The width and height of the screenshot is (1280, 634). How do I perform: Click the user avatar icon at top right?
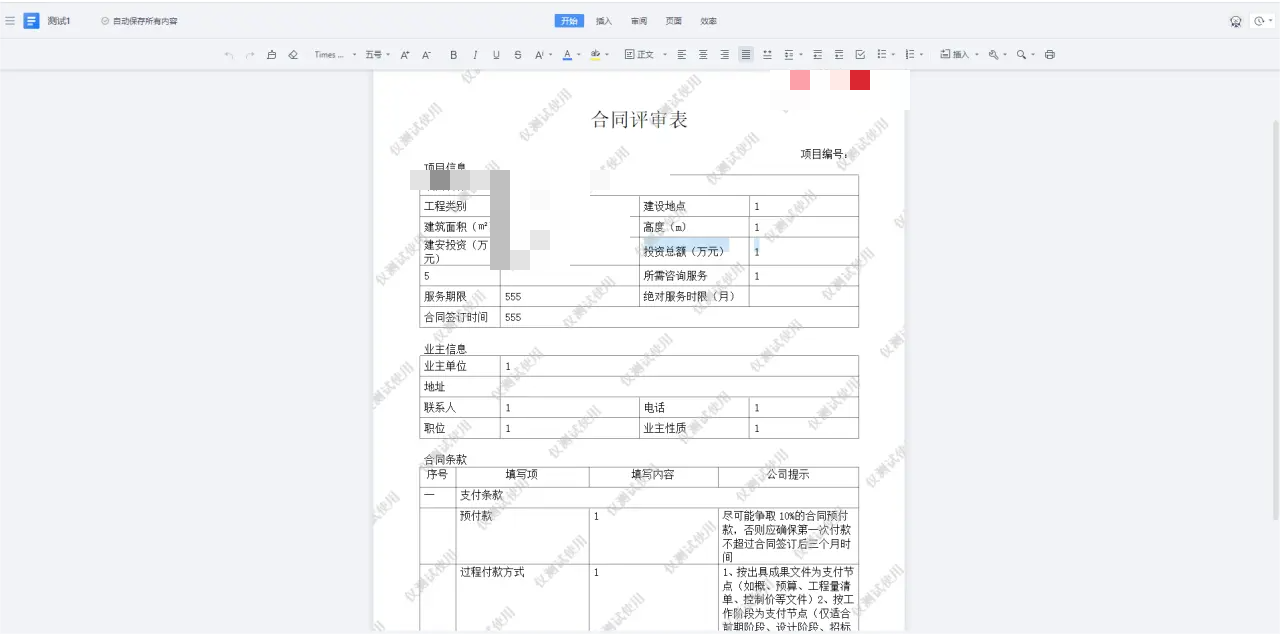coord(1236,21)
